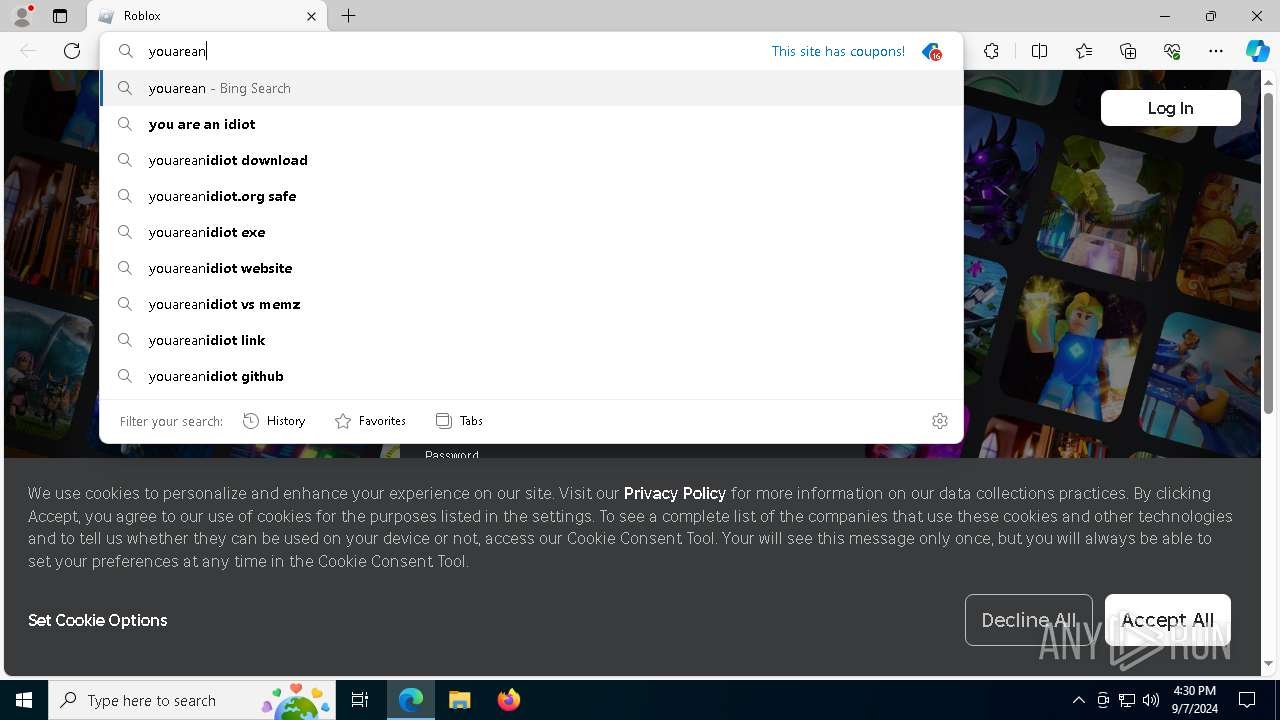The height and width of the screenshot is (720, 1280).
Task: Open File Explorer from taskbar
Action: 459,700
